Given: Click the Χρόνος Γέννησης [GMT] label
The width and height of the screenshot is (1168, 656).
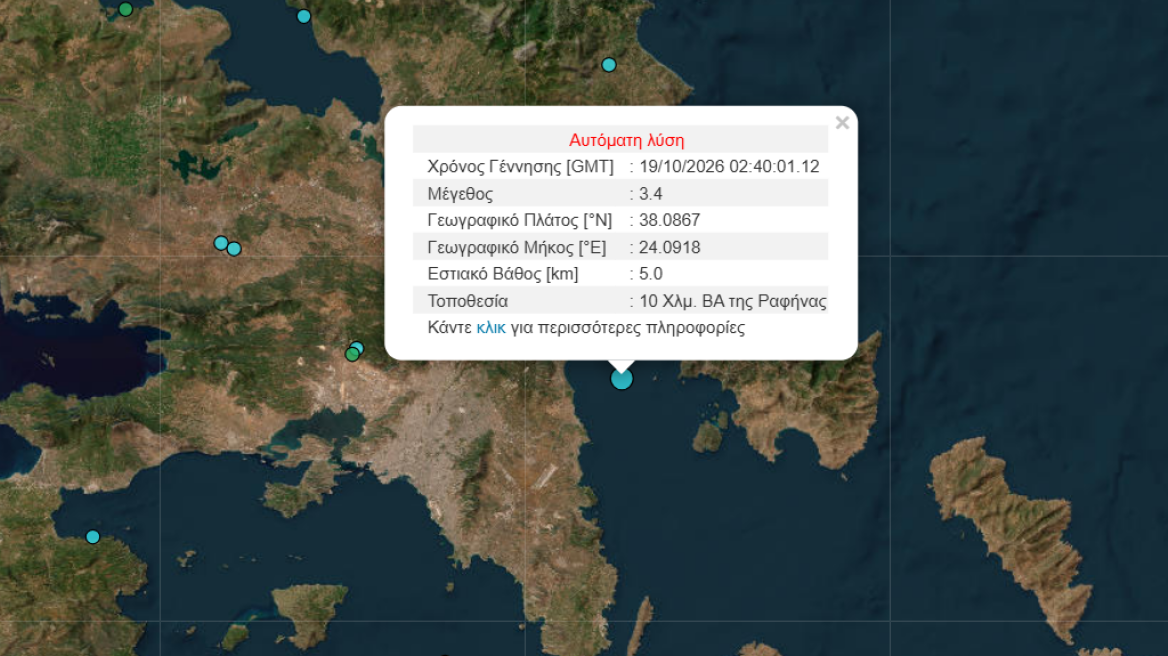Looking at the screenshot, I should point(520,167).
